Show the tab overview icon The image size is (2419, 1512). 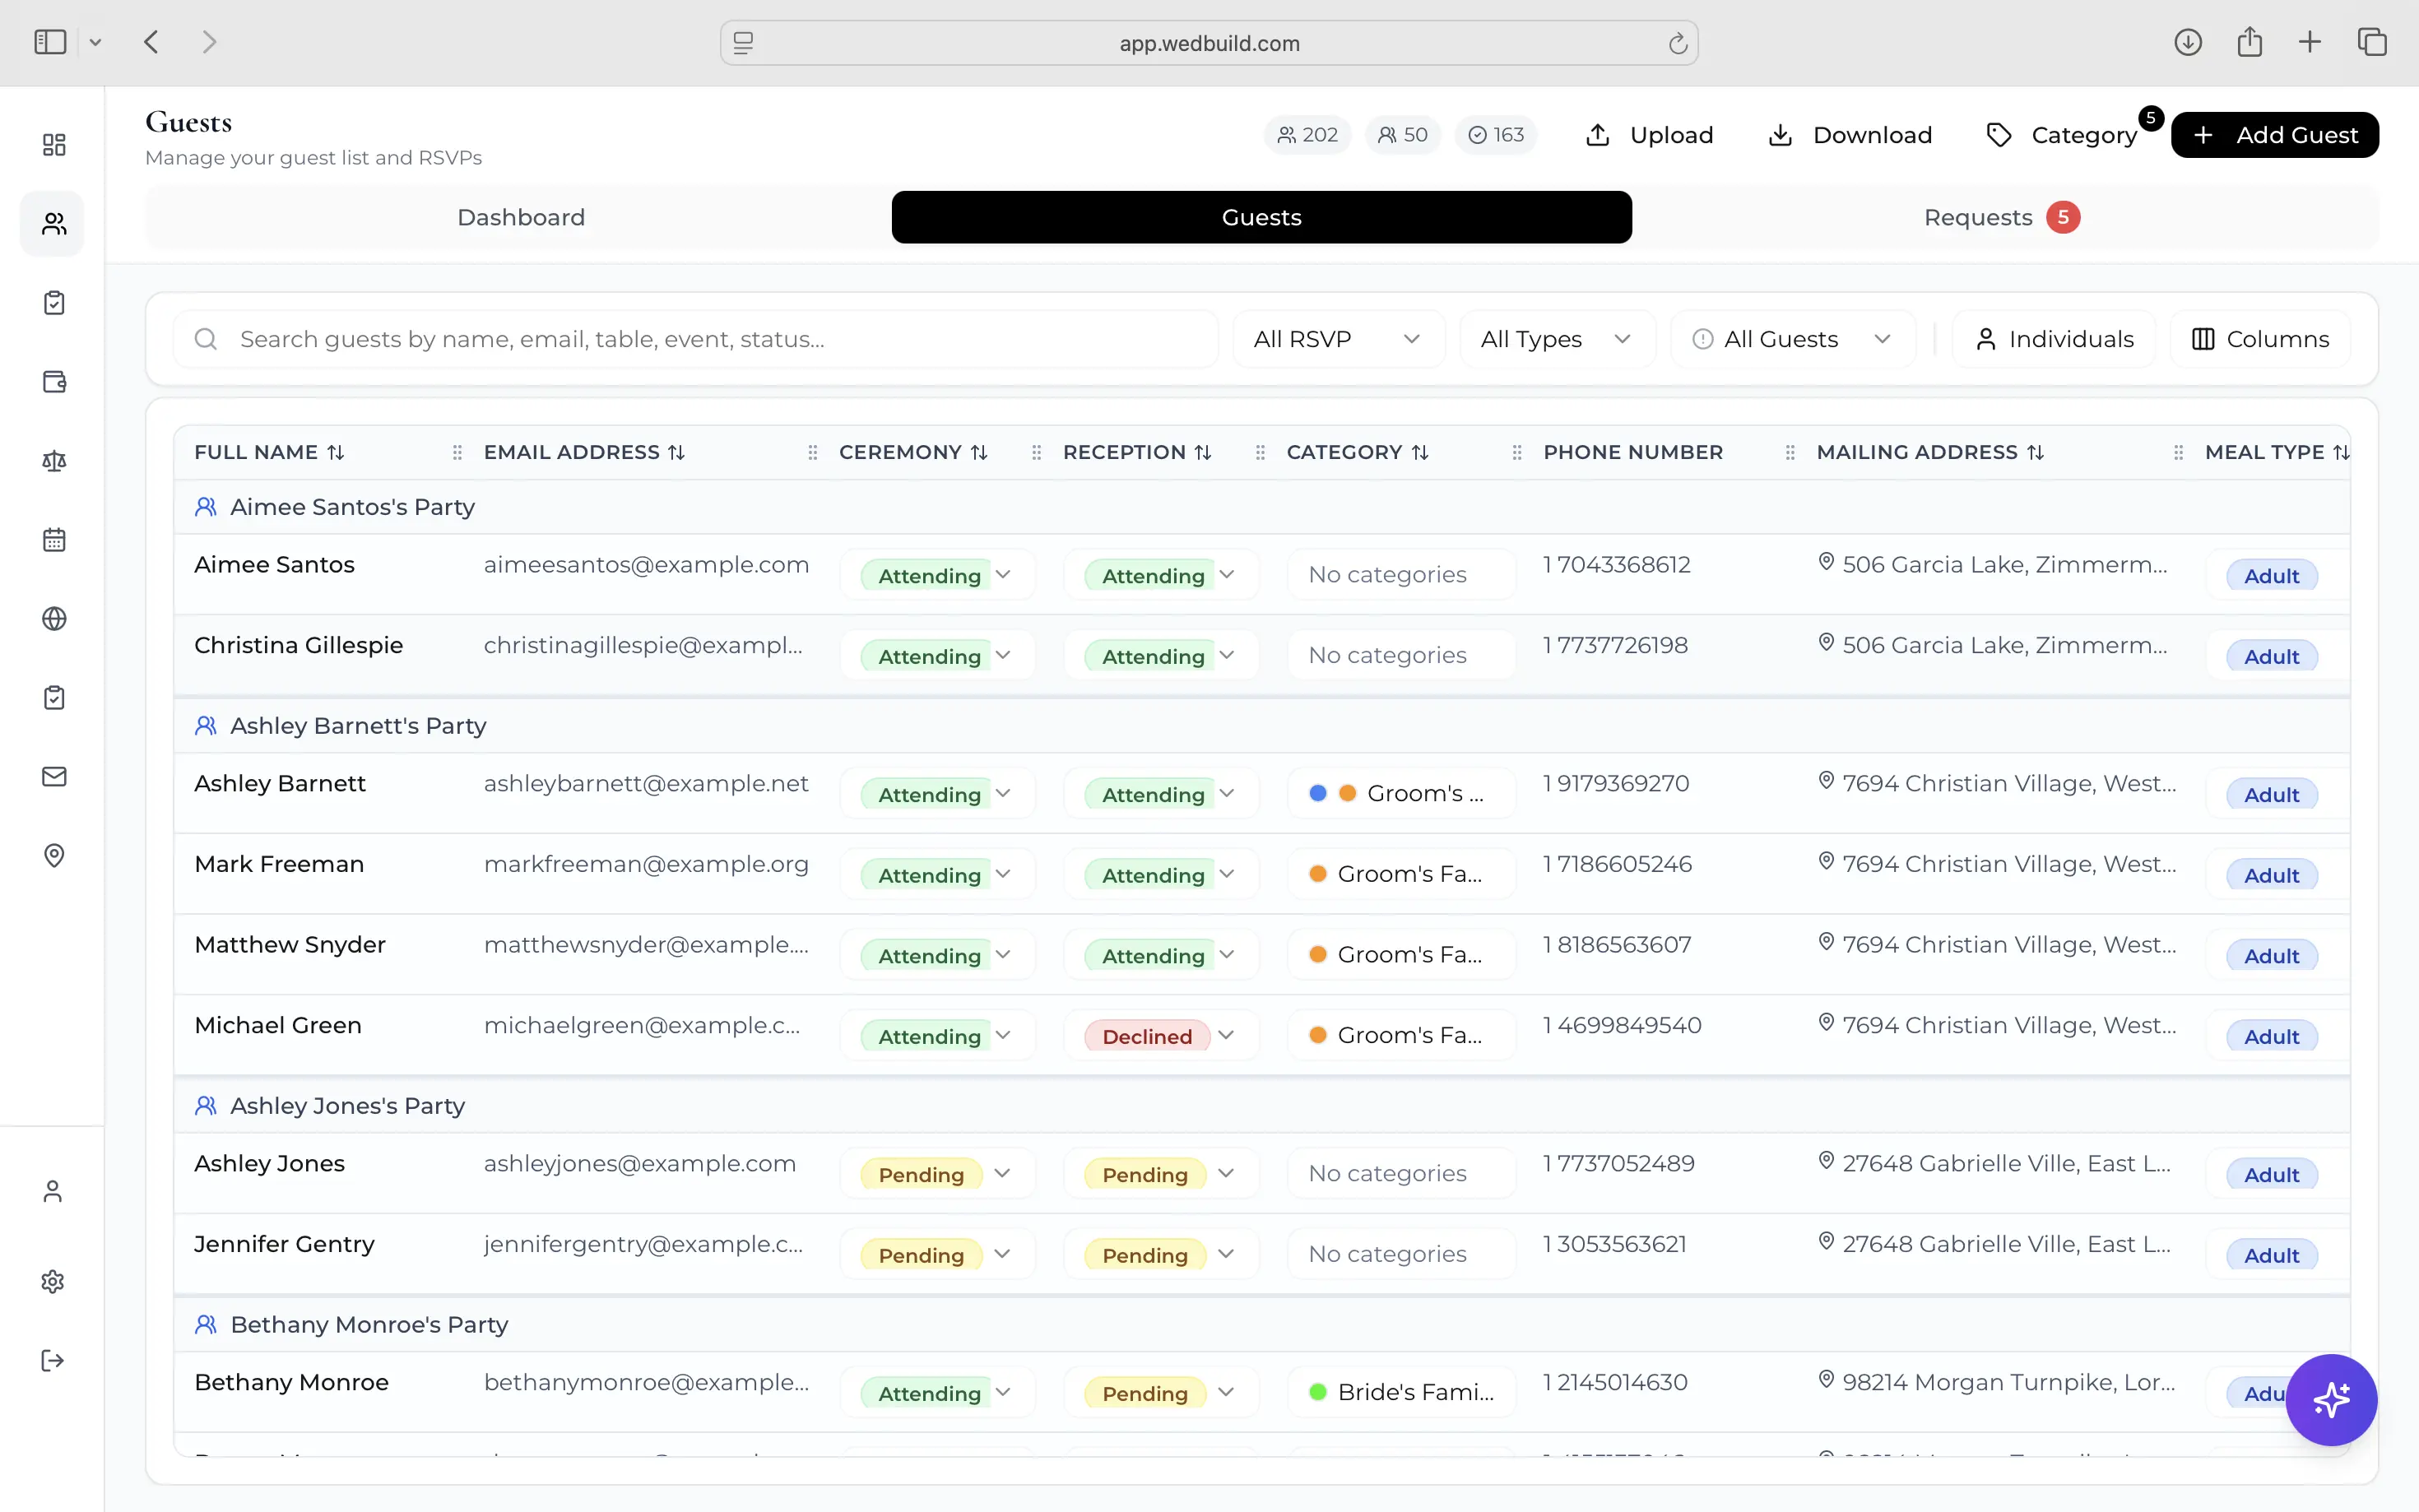[x=2372, y=42]
